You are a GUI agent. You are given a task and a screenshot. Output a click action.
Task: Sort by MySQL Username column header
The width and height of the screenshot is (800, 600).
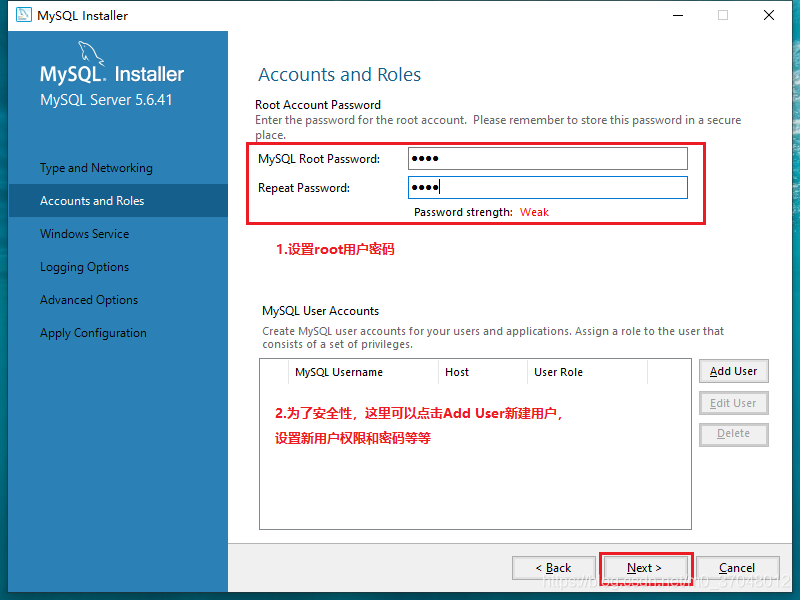[363, 372]
